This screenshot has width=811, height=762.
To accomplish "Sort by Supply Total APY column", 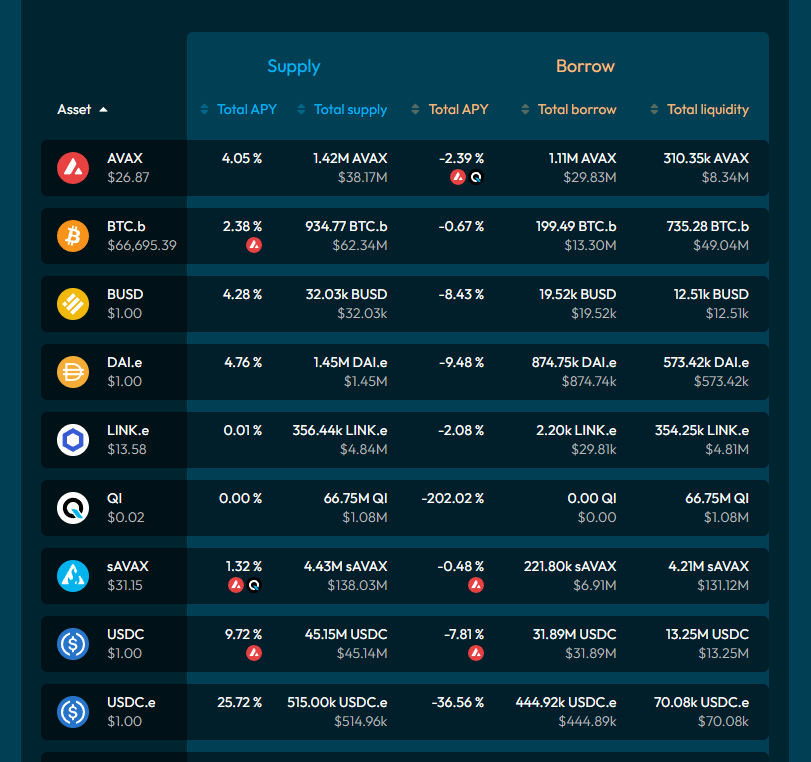I will coord(238,110).
